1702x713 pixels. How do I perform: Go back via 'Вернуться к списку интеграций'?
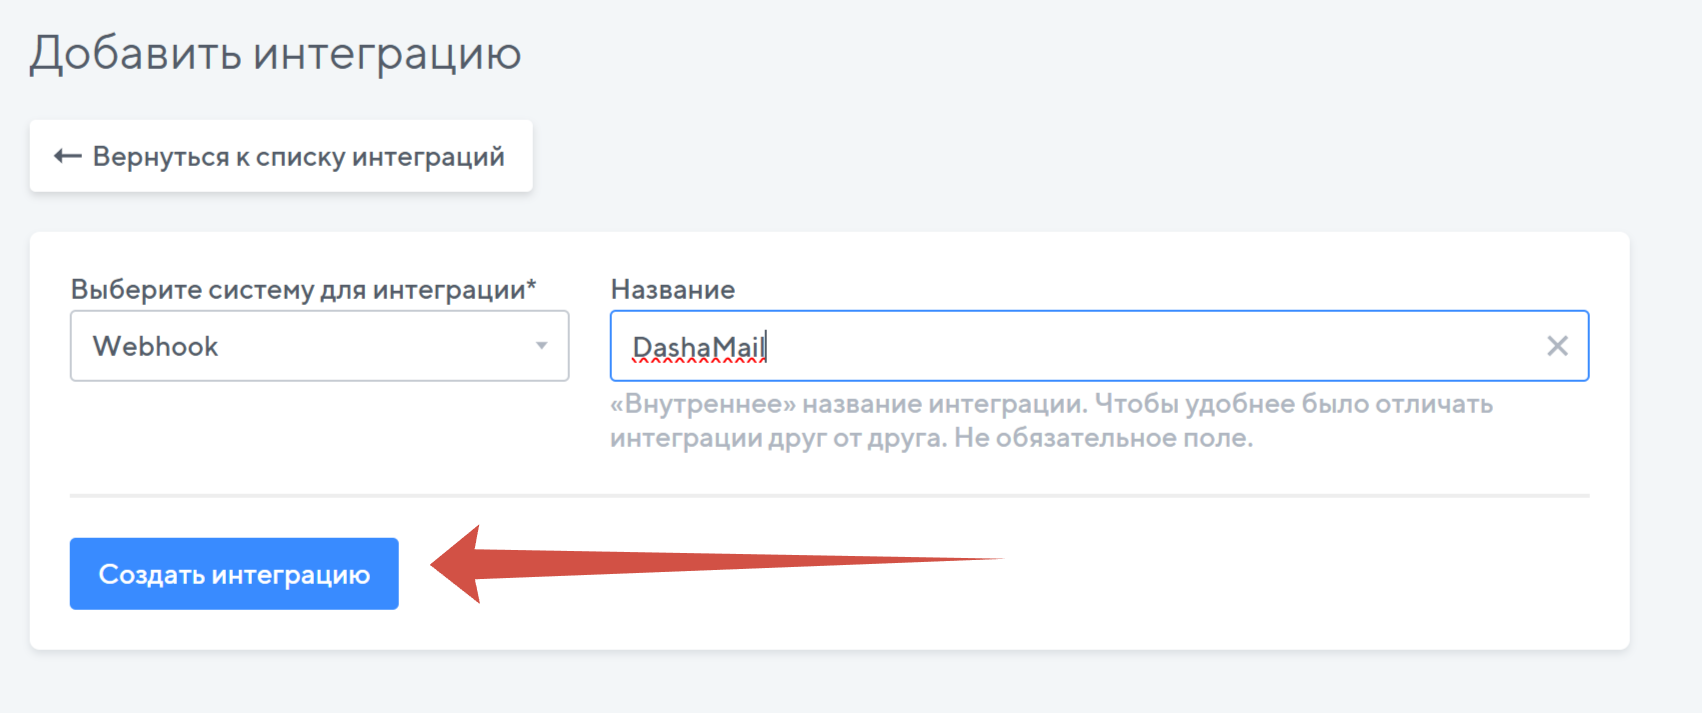point(298,156)
